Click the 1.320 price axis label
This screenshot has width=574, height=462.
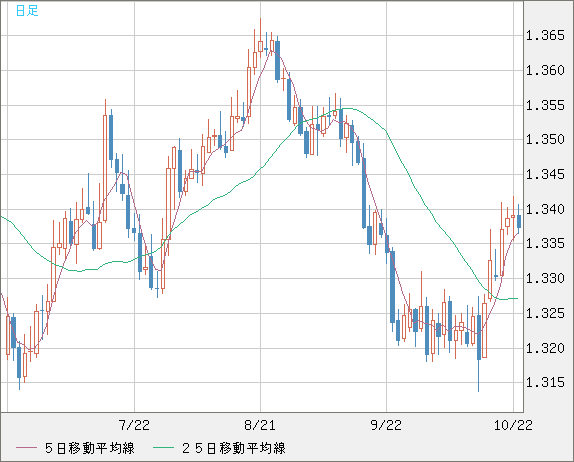coord(545,348)
